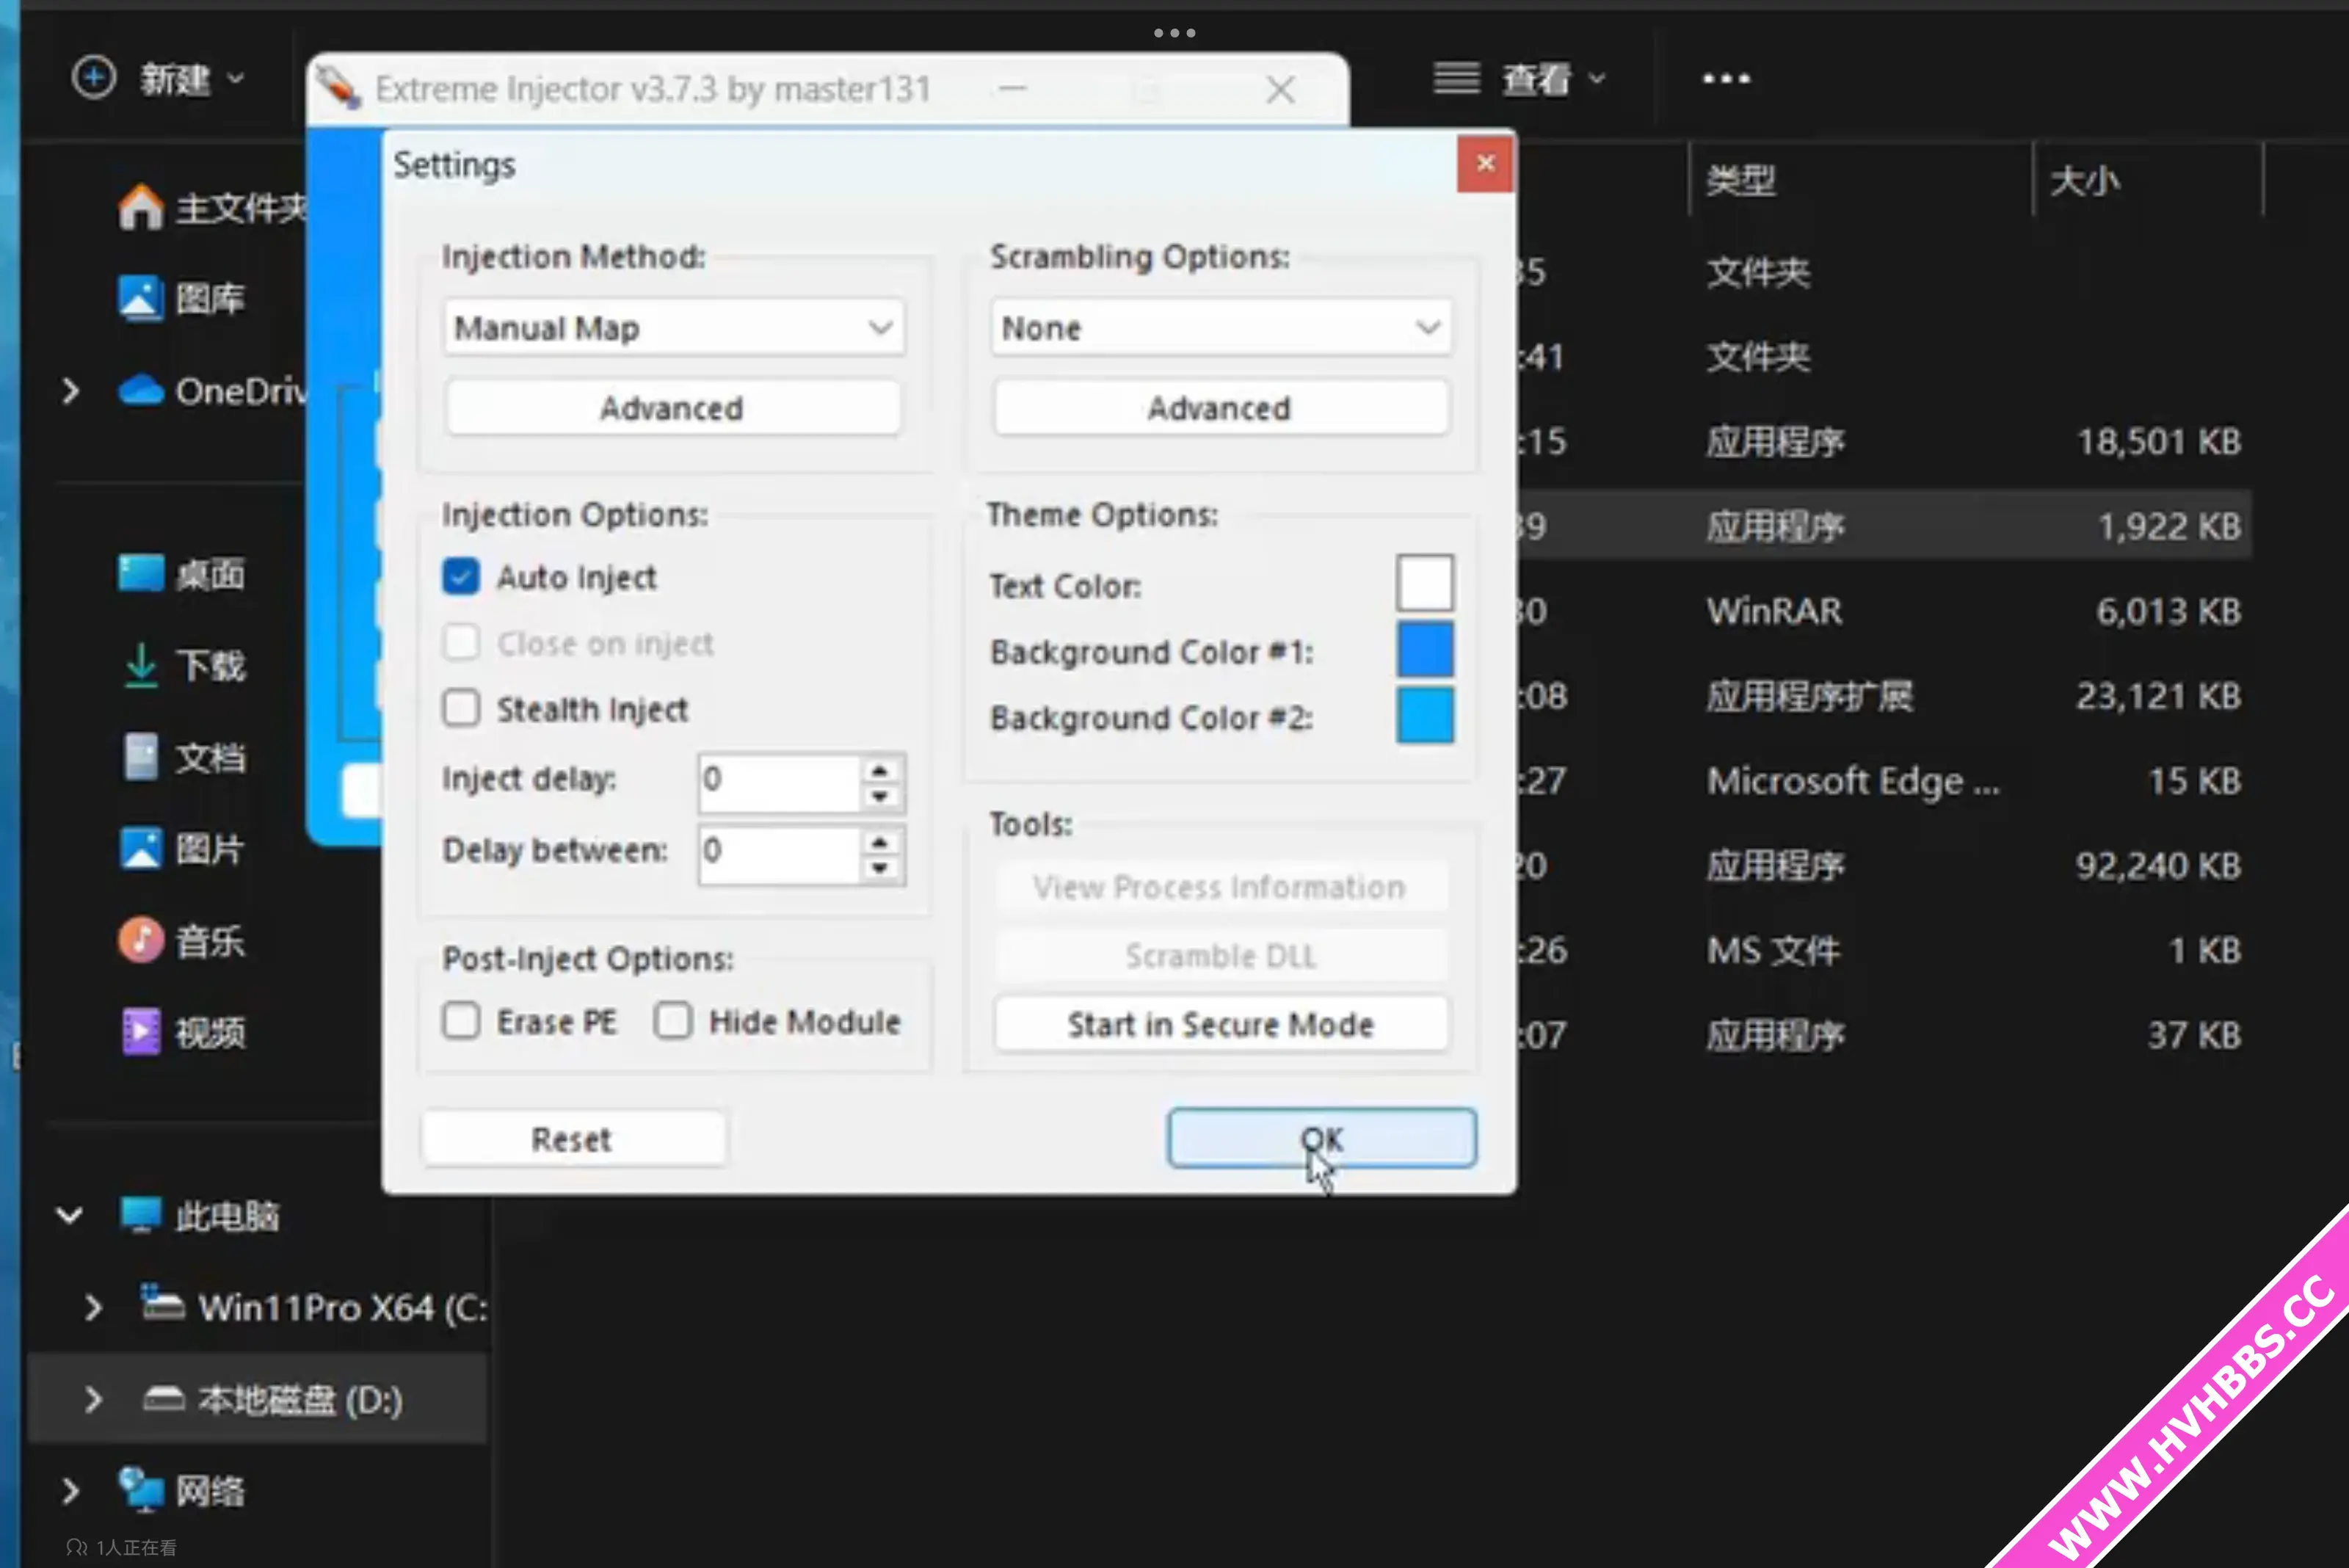2349x1568 pixels.
Task: Open the Videos folder icon
Action: pos(141,1032)
